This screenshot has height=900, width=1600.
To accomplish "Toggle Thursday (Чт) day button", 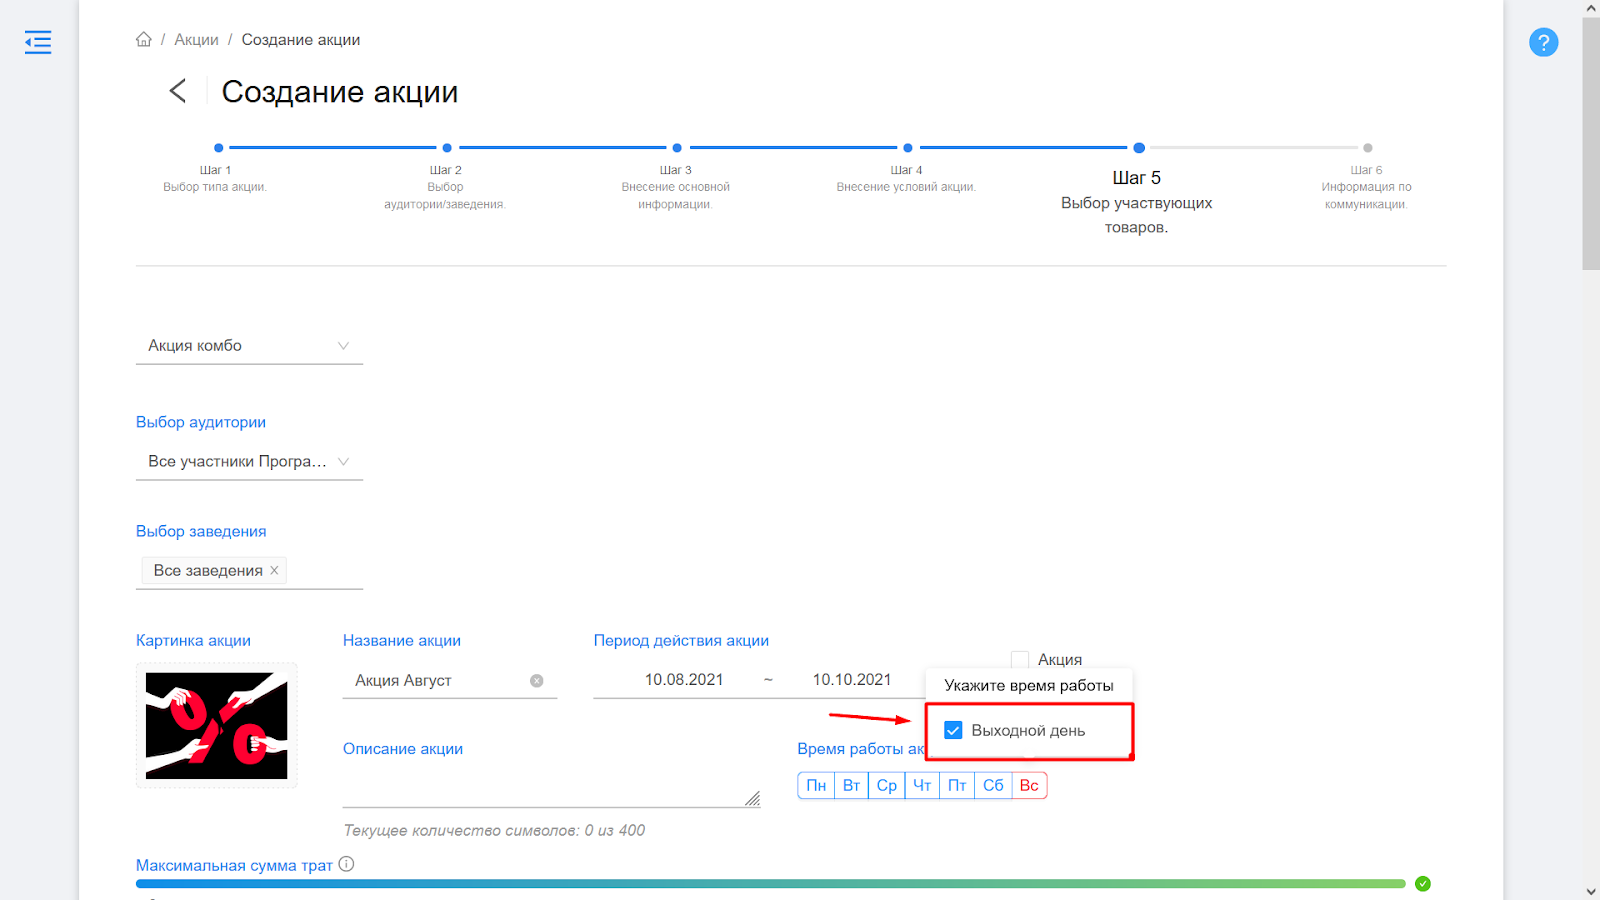I will coord(922,785).
